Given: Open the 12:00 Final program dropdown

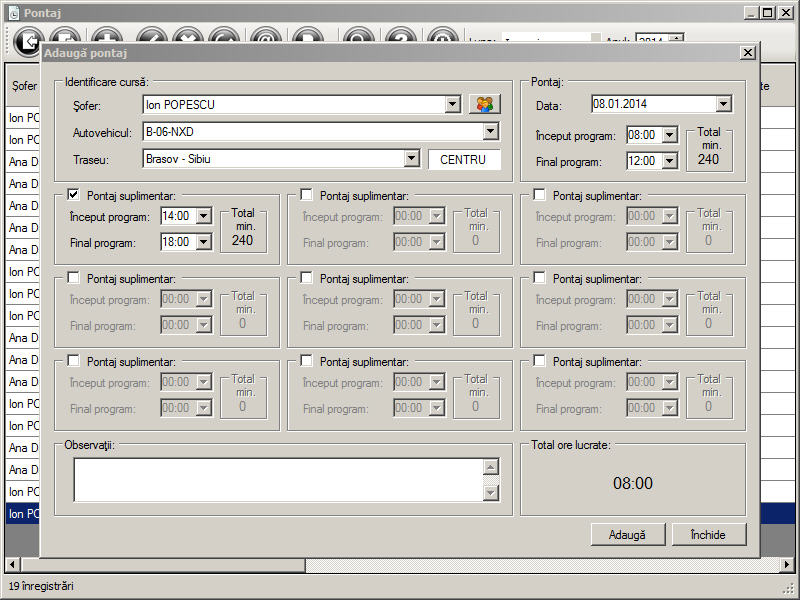Looking at the screenshot, I should click(x=669, y=161).
